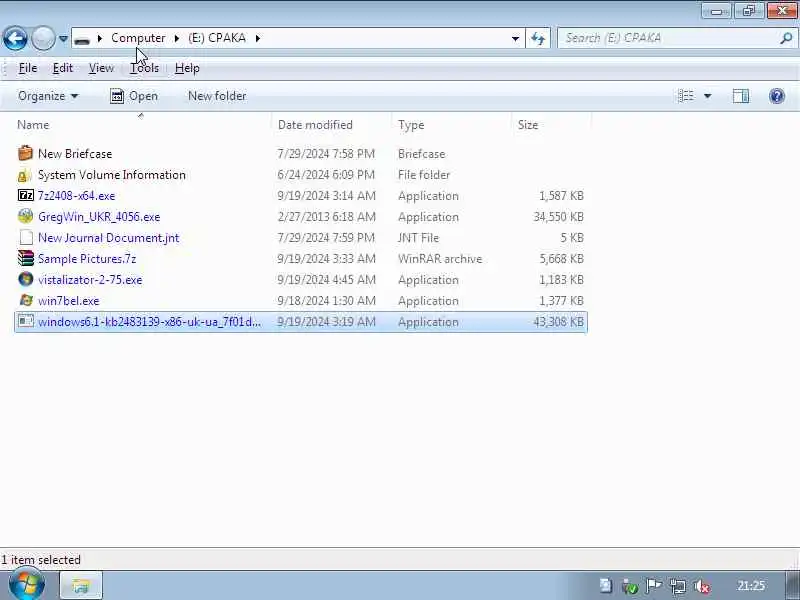Sort by the Type column header
800x600 pixels.
pyautogui.click(x=411, y=125)
